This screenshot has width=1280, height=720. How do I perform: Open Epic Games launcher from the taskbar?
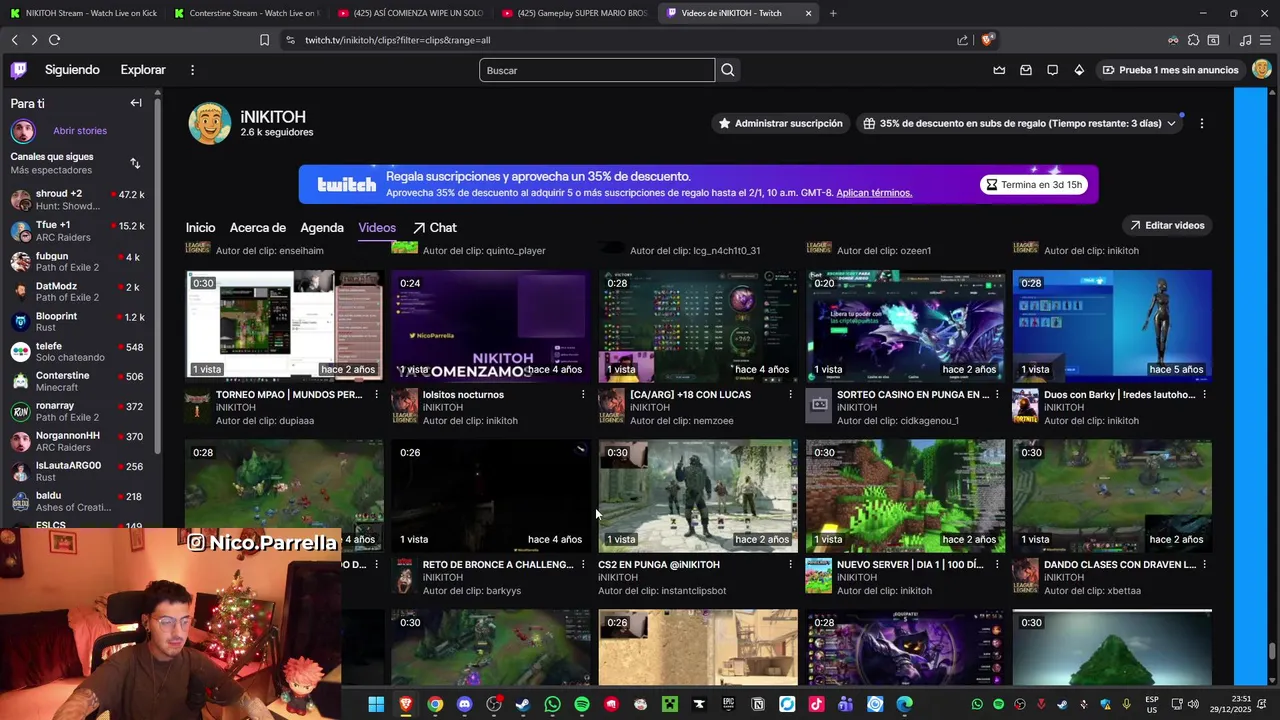pyautogui.click(x=729, y=704)
